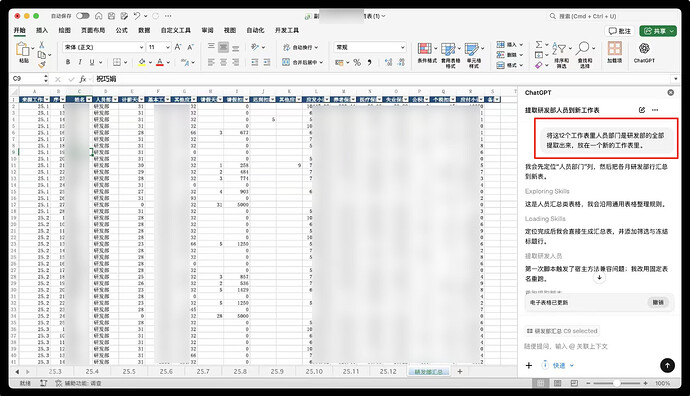
Task: Decrease font size with smaller A icon
Action: 190,47
